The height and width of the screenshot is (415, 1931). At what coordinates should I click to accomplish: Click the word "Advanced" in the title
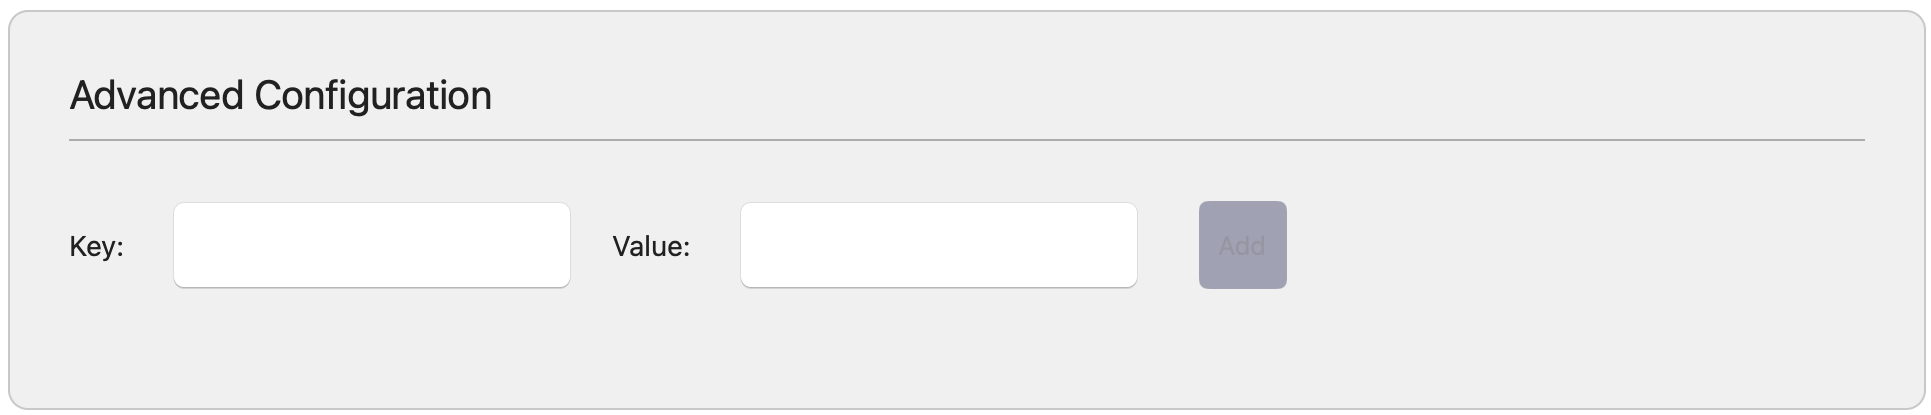pyautogui.click(x=157, y=96)
